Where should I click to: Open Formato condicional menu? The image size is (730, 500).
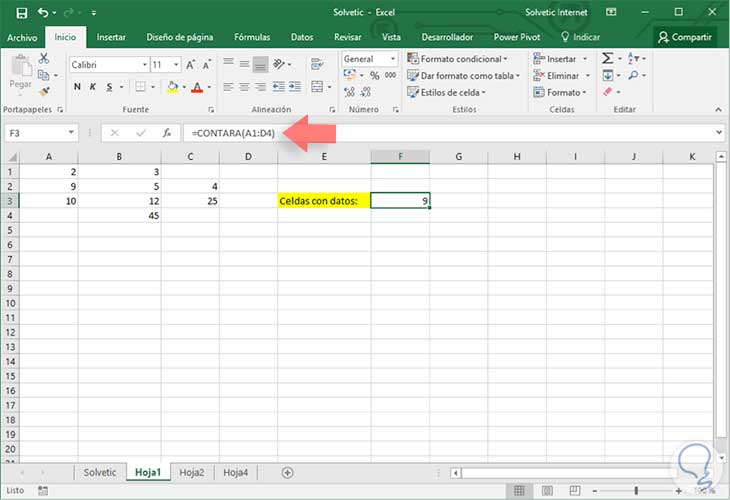coord(457,59)
